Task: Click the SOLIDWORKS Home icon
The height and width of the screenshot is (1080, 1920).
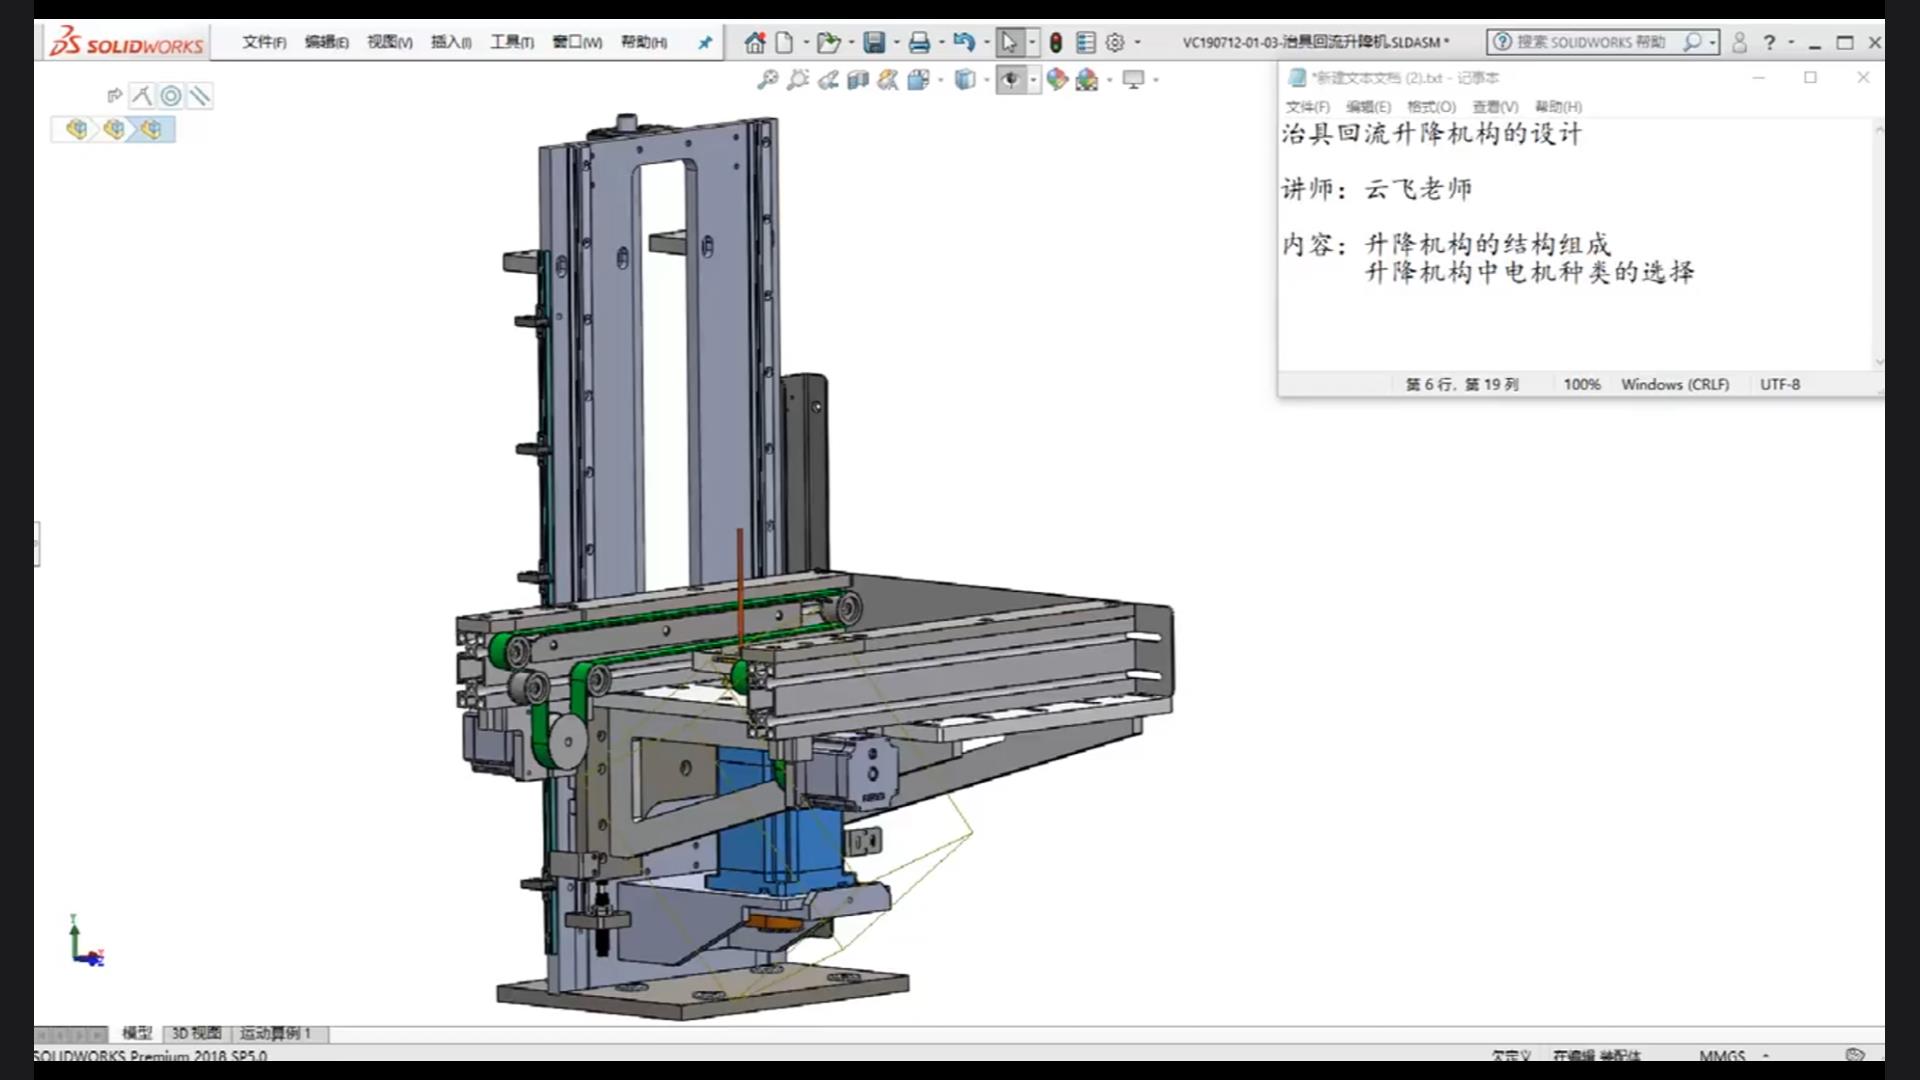Action: [755, 42]
